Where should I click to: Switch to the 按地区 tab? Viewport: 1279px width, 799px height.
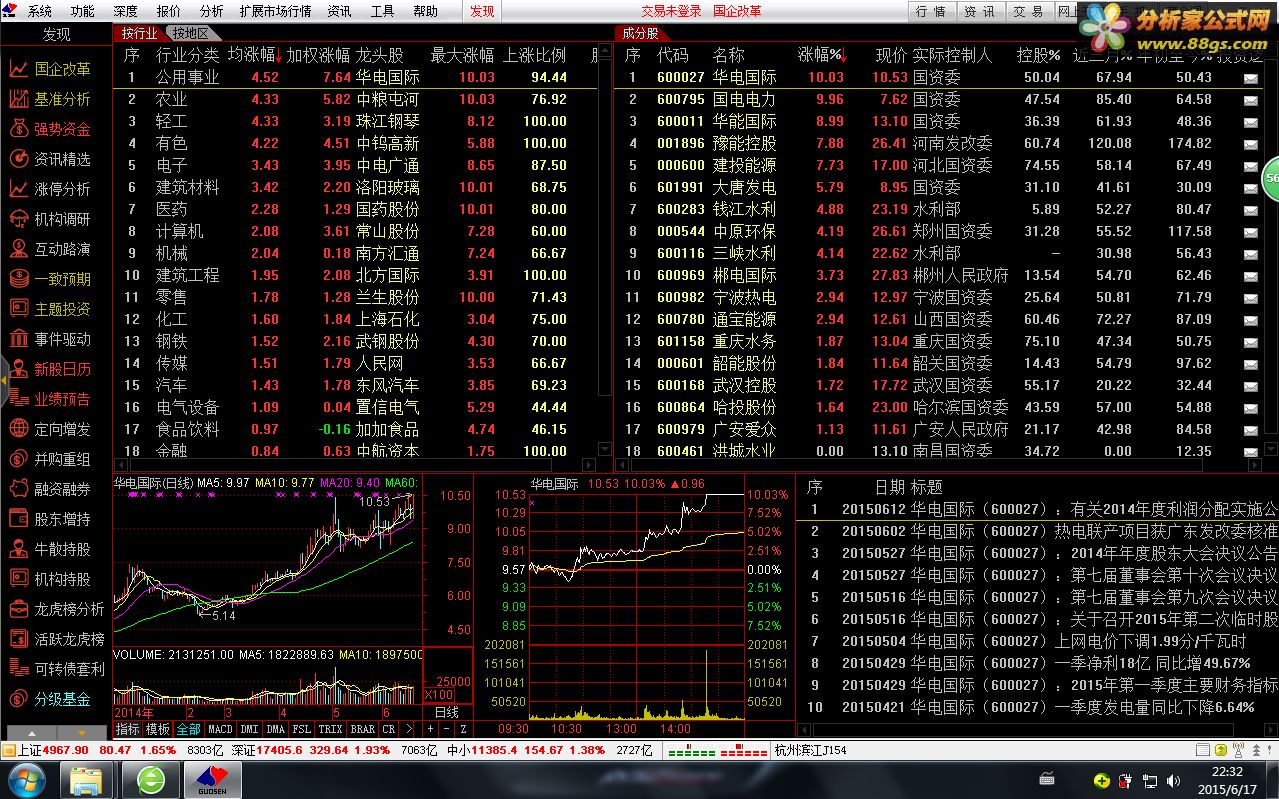190,33
